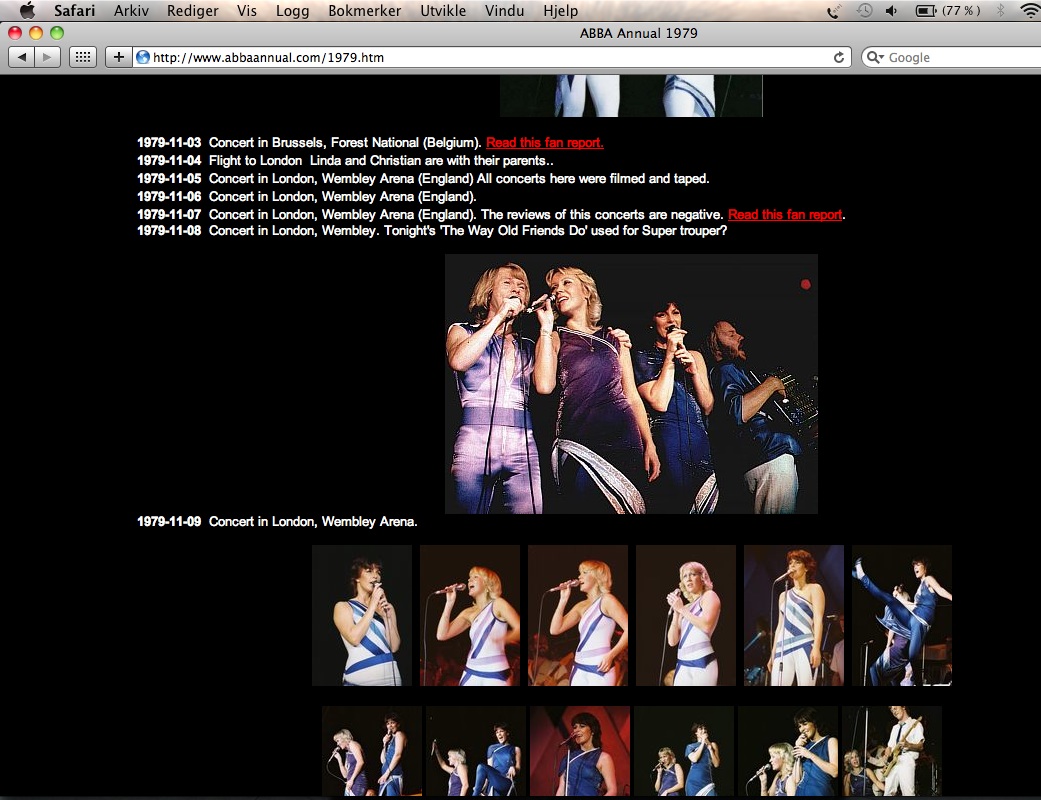
Task: Click the plus add bookmark button
Action: 118,57
